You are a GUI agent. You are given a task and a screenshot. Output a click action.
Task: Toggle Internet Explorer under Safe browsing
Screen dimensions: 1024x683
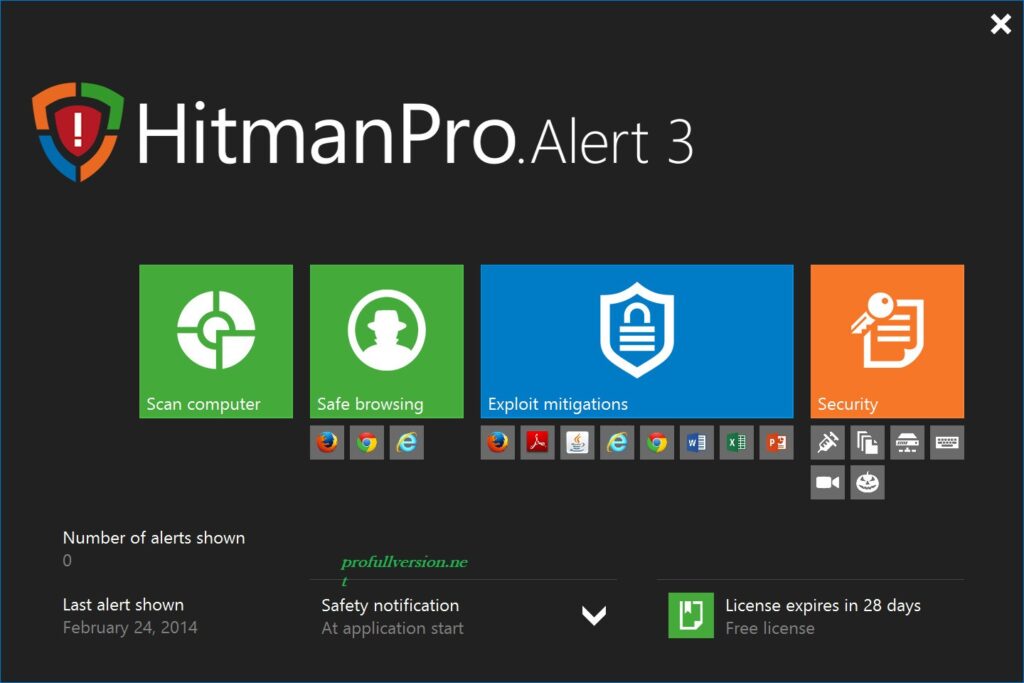tap(407, 442)
